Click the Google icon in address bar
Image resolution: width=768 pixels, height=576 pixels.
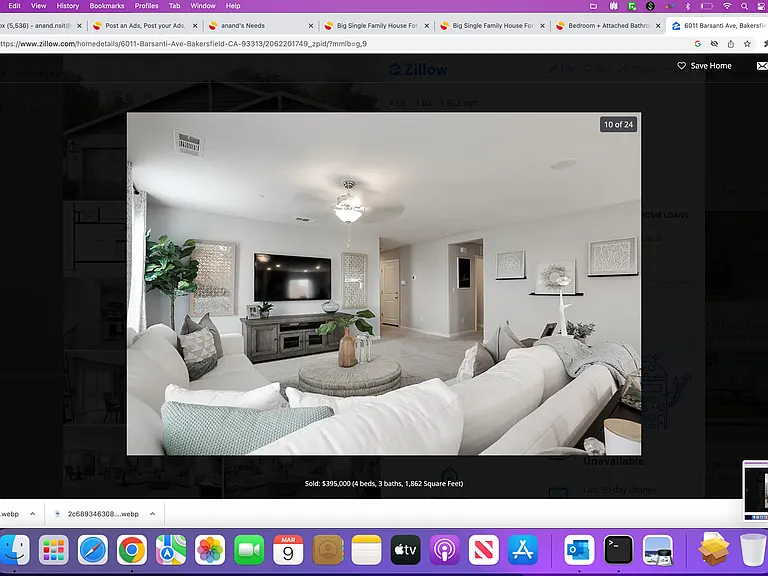697,44
